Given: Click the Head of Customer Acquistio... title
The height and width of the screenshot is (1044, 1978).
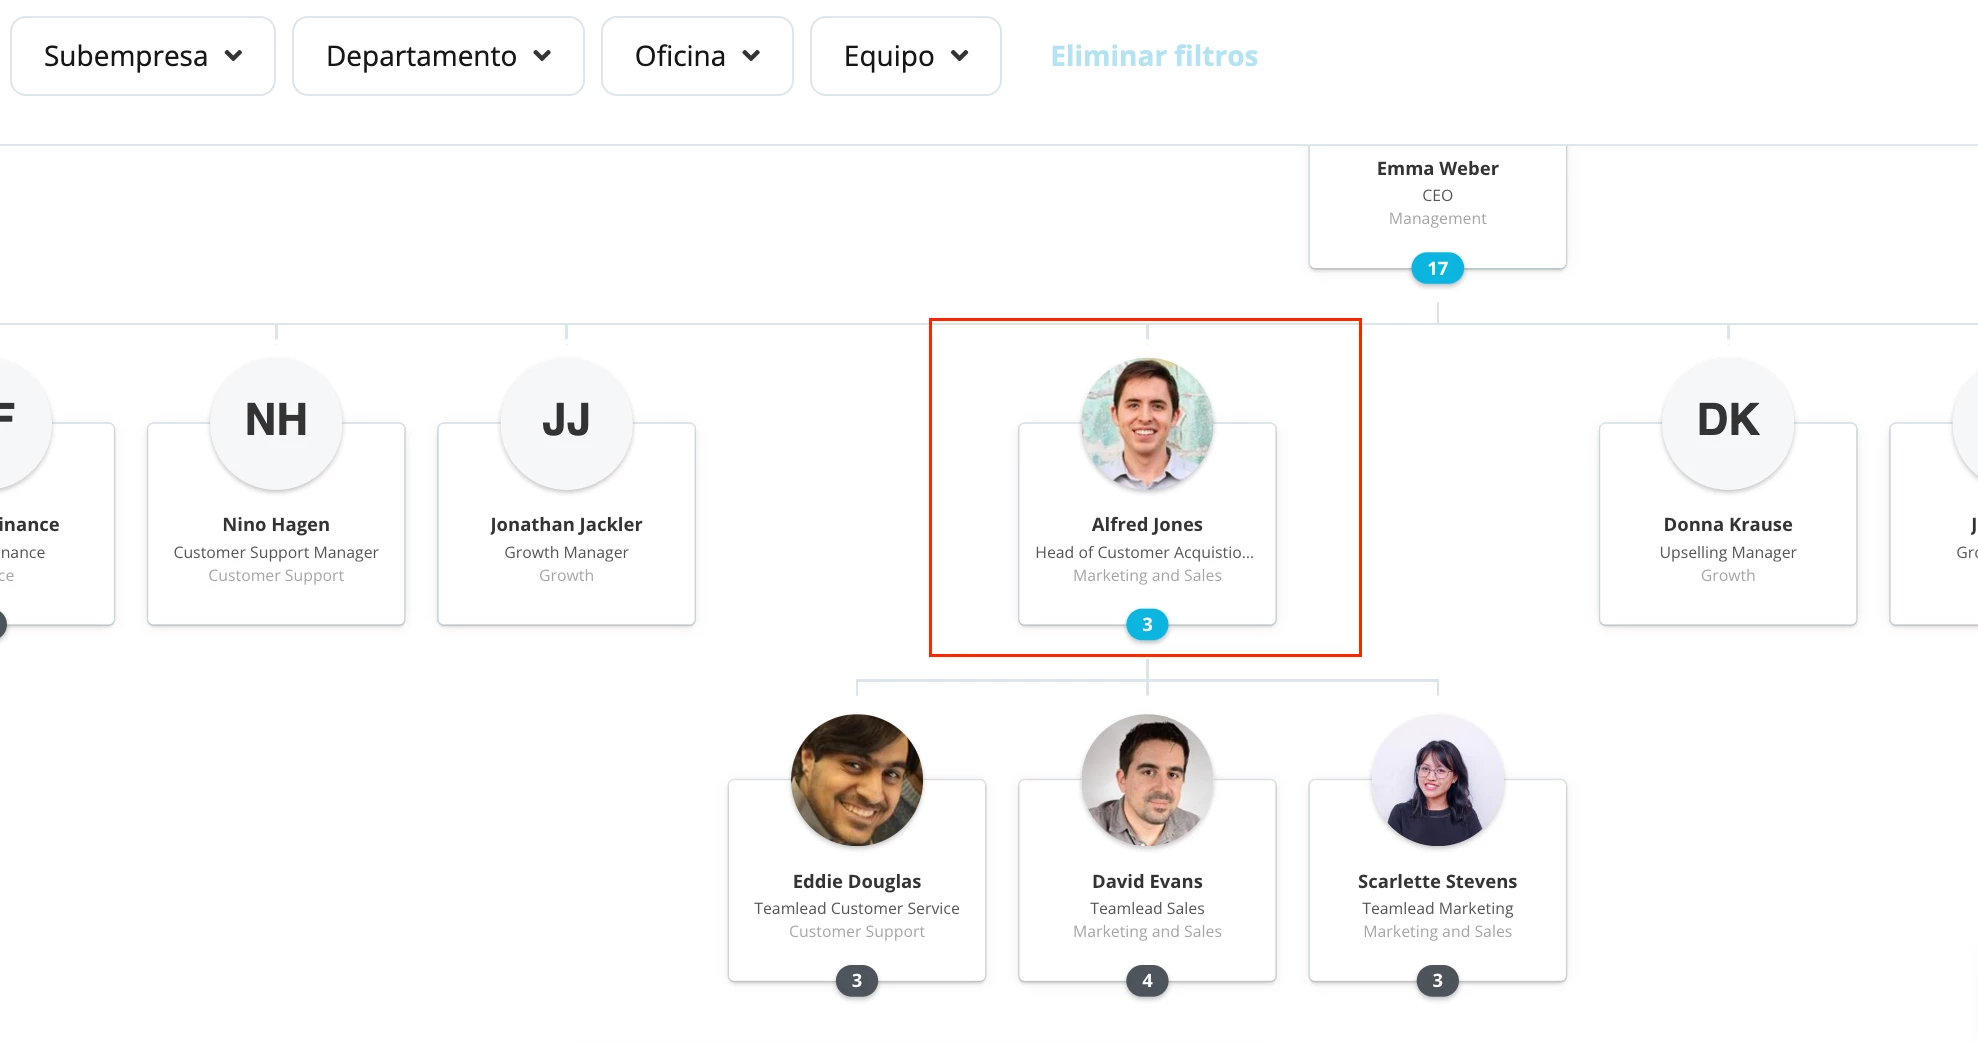Looking at the screenshot, I should click(1144, 552).
